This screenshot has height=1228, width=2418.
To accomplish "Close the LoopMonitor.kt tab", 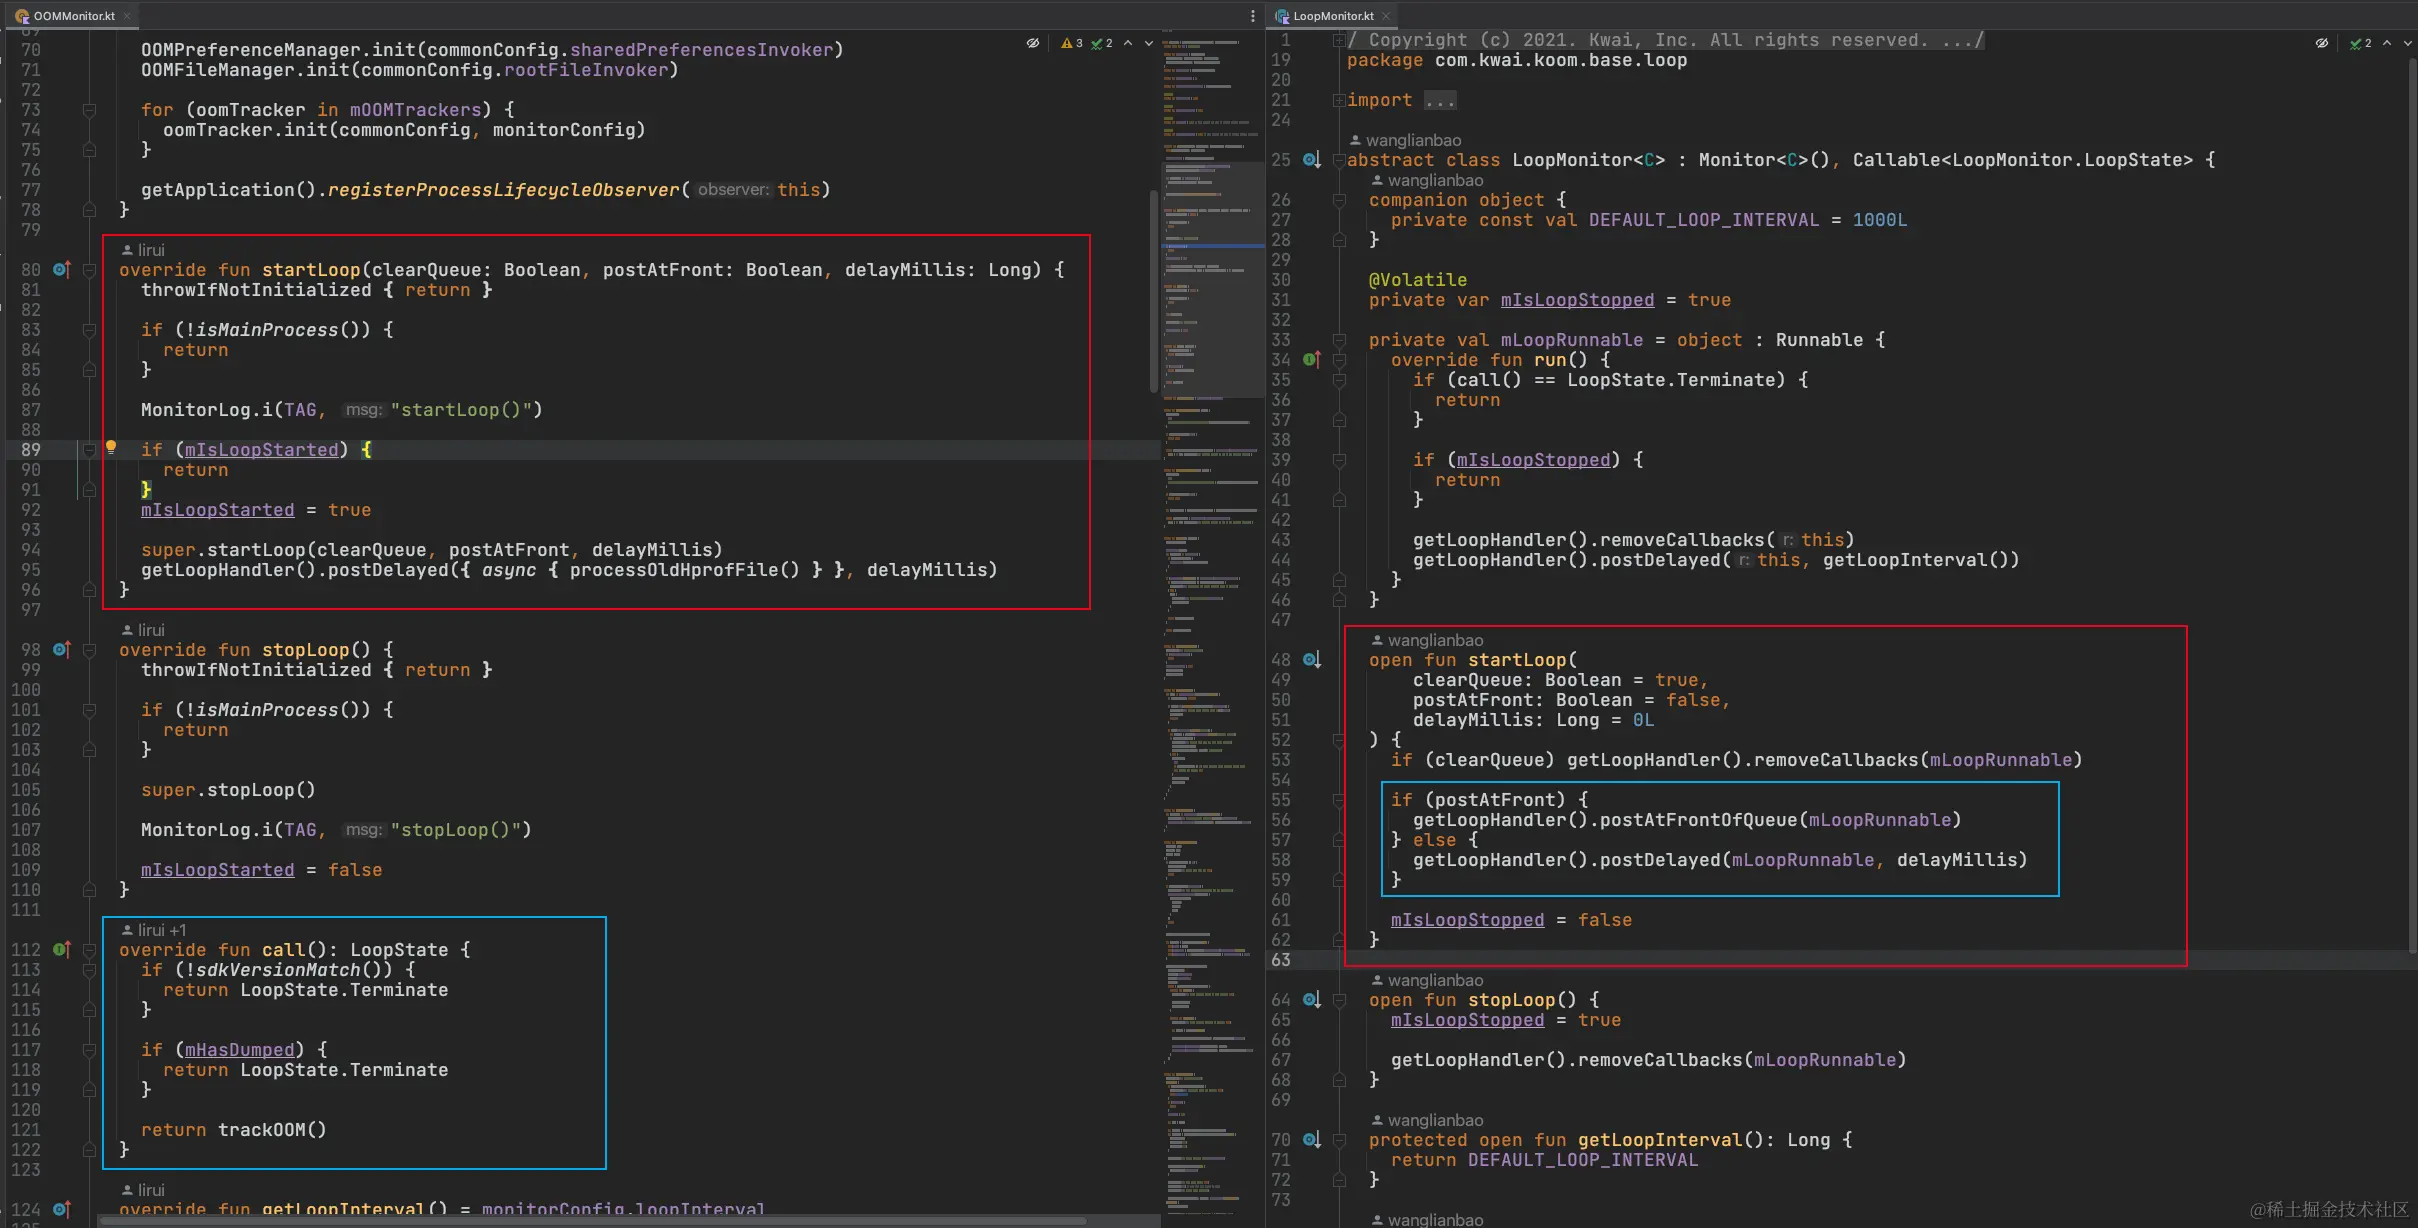I will point(1386,16).
